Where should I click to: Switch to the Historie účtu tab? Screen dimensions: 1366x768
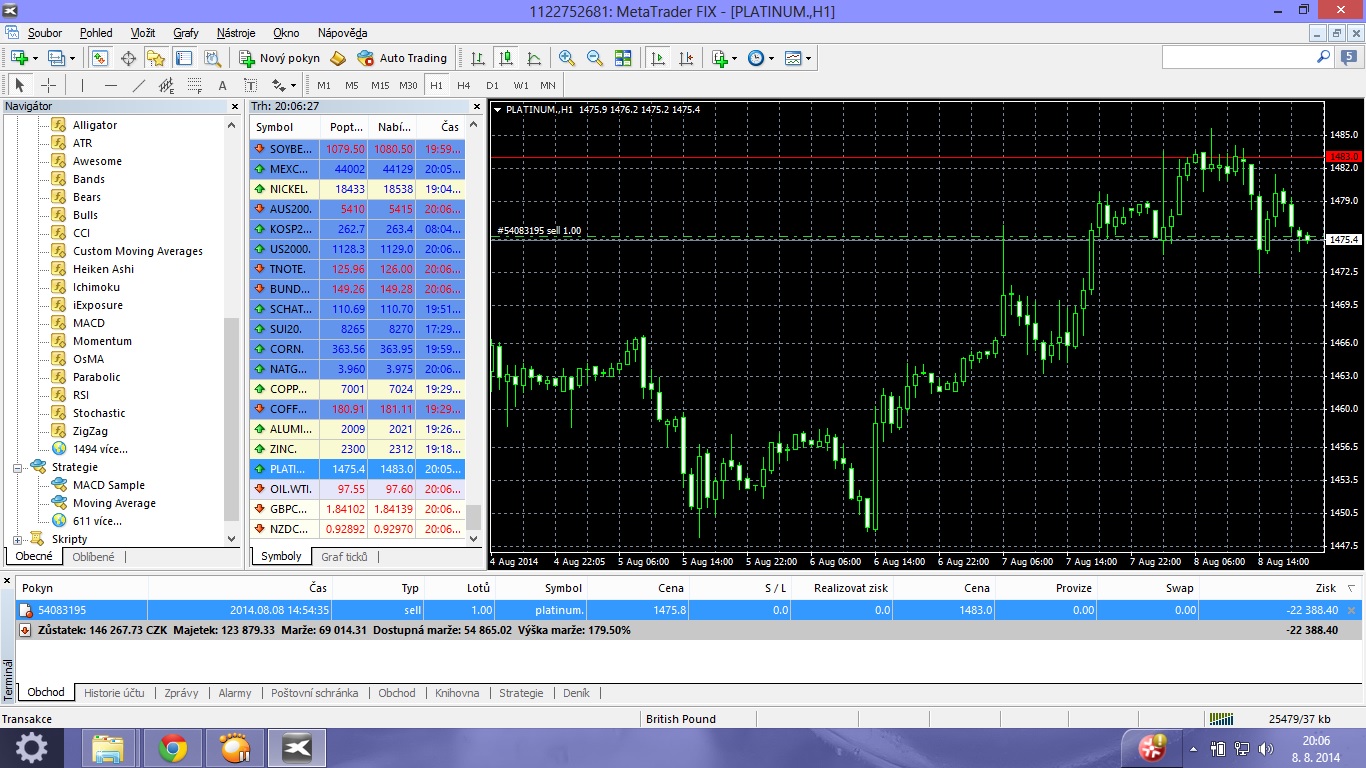pyautogui.click(x=114, y=693)
